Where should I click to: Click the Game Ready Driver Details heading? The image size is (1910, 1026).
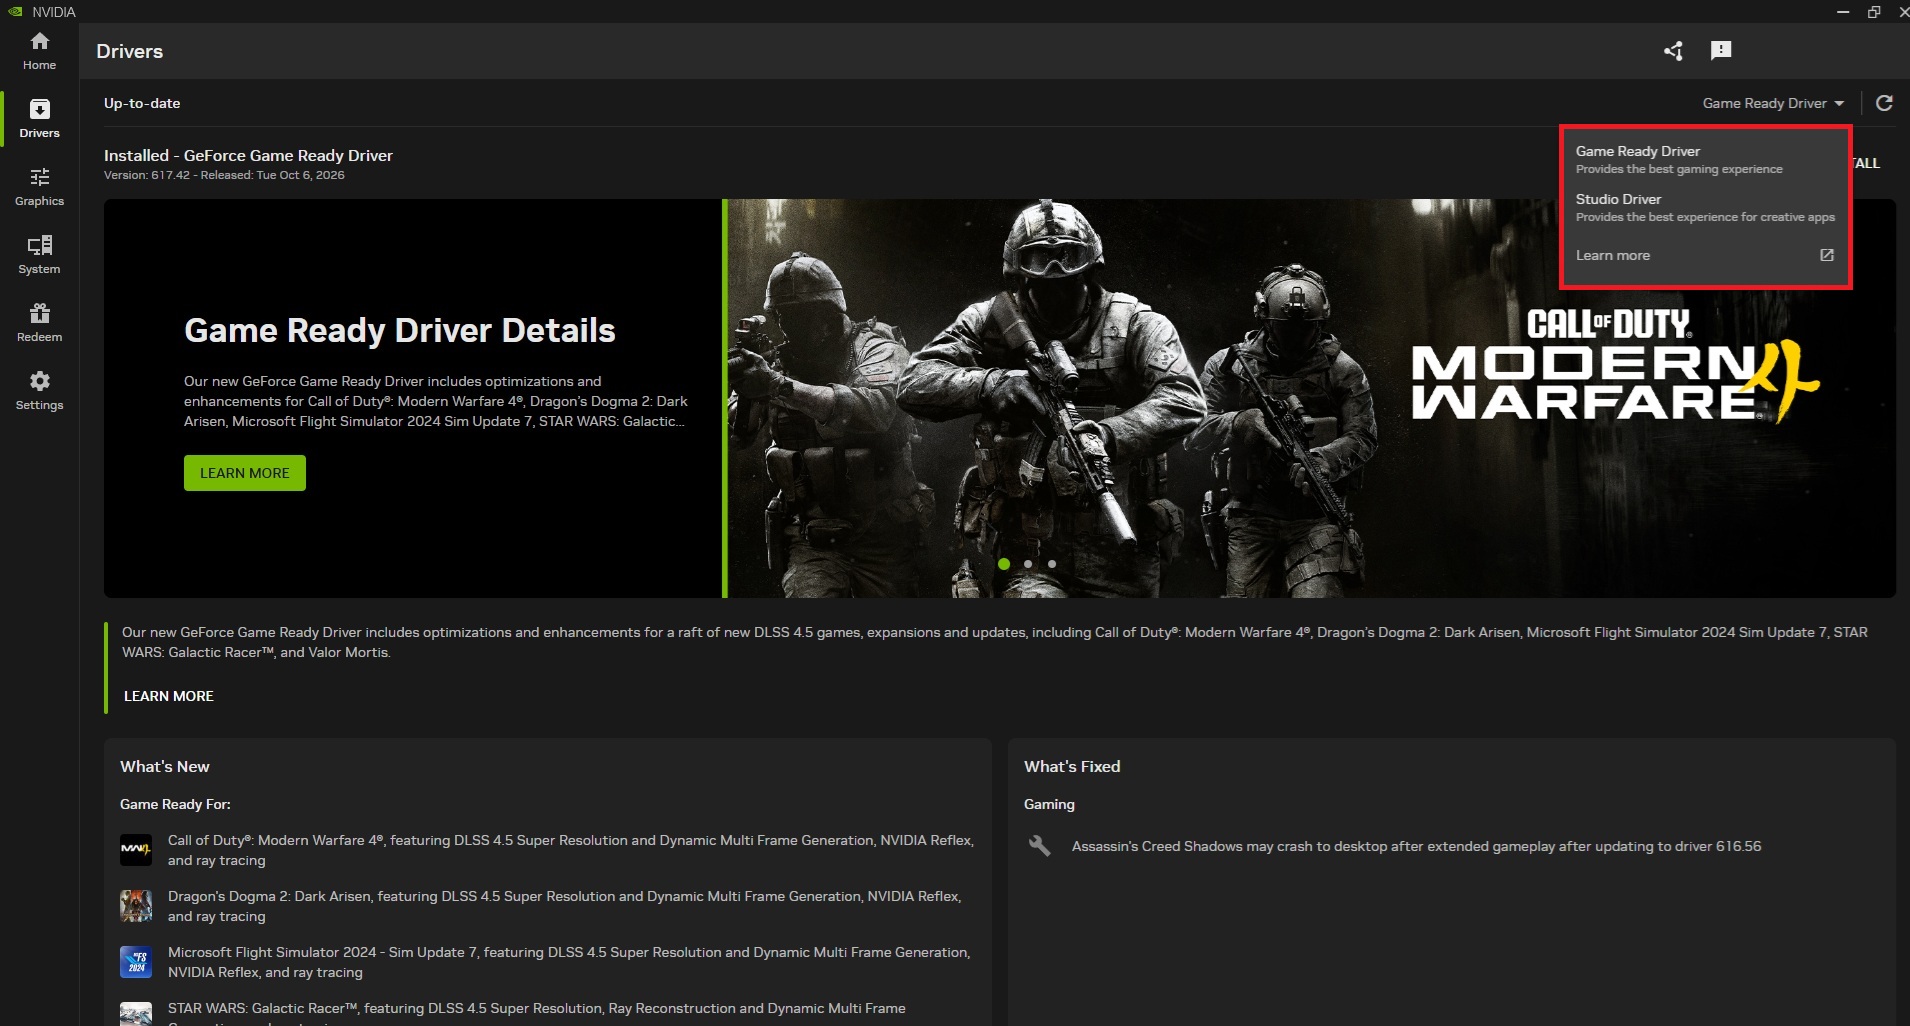click(400, 330)
